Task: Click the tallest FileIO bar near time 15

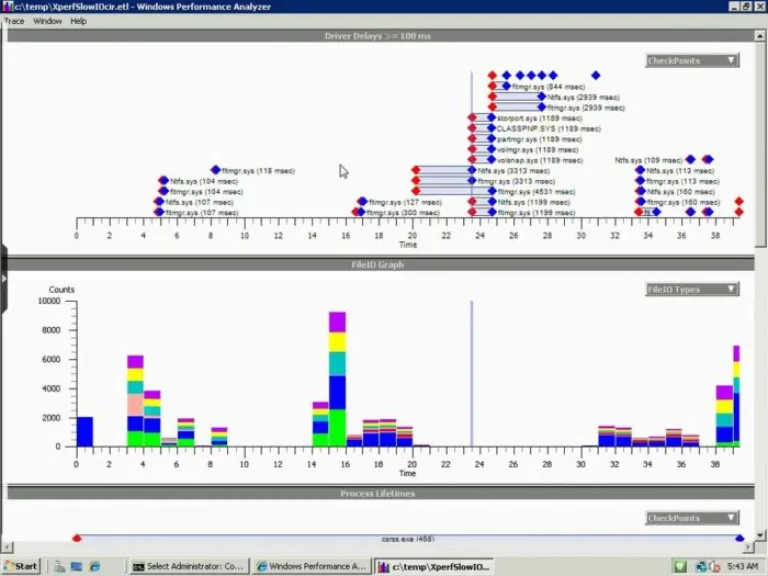Action: [x=337, y=379]
